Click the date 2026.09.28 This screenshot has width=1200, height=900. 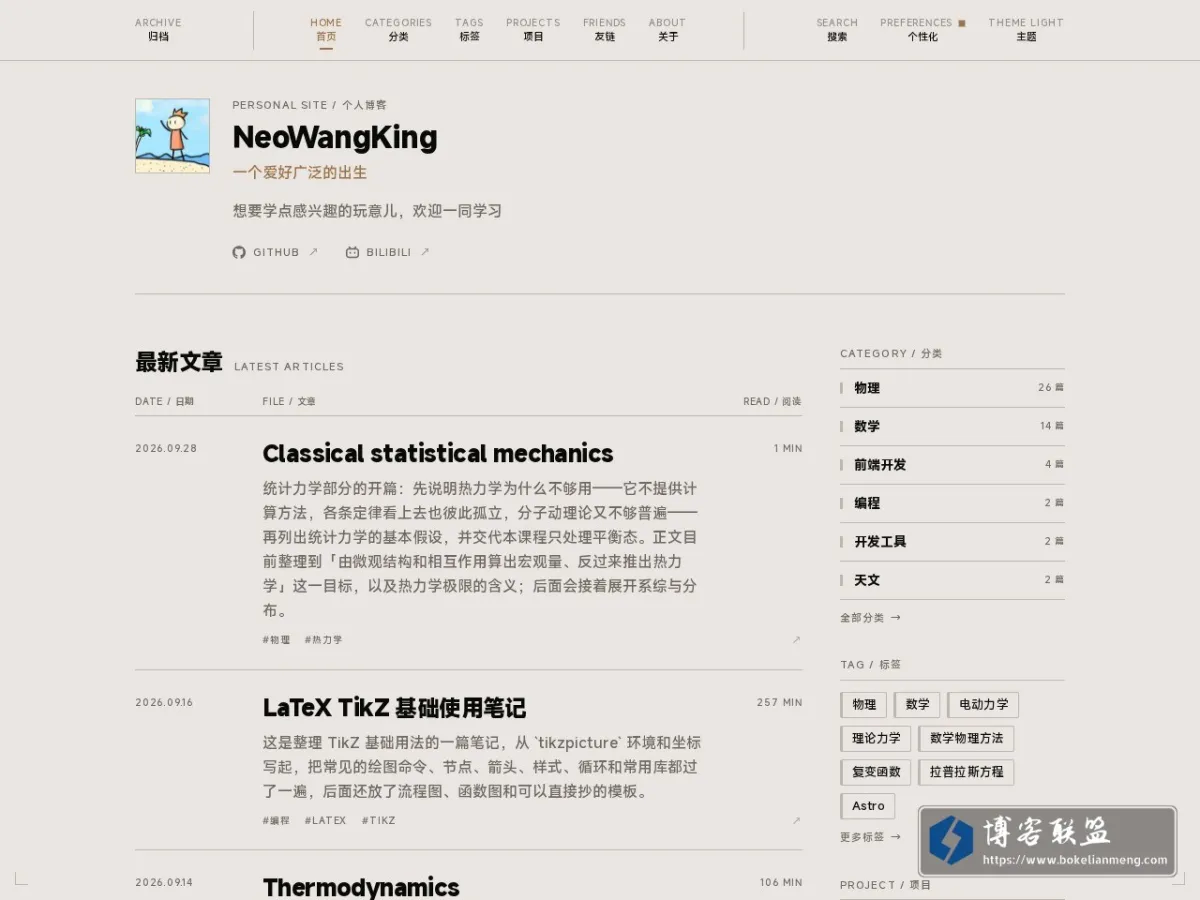coord(166,449)
